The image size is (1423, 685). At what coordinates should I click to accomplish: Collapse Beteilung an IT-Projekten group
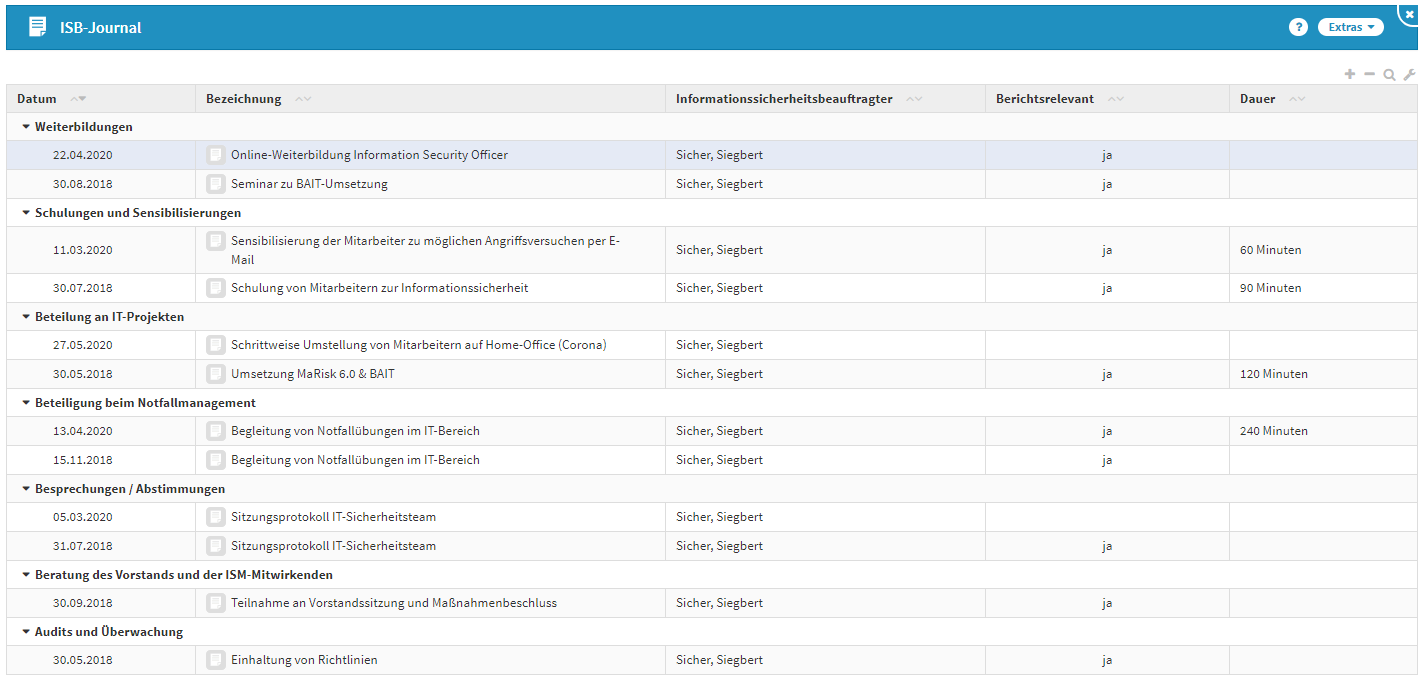(26, 317)
